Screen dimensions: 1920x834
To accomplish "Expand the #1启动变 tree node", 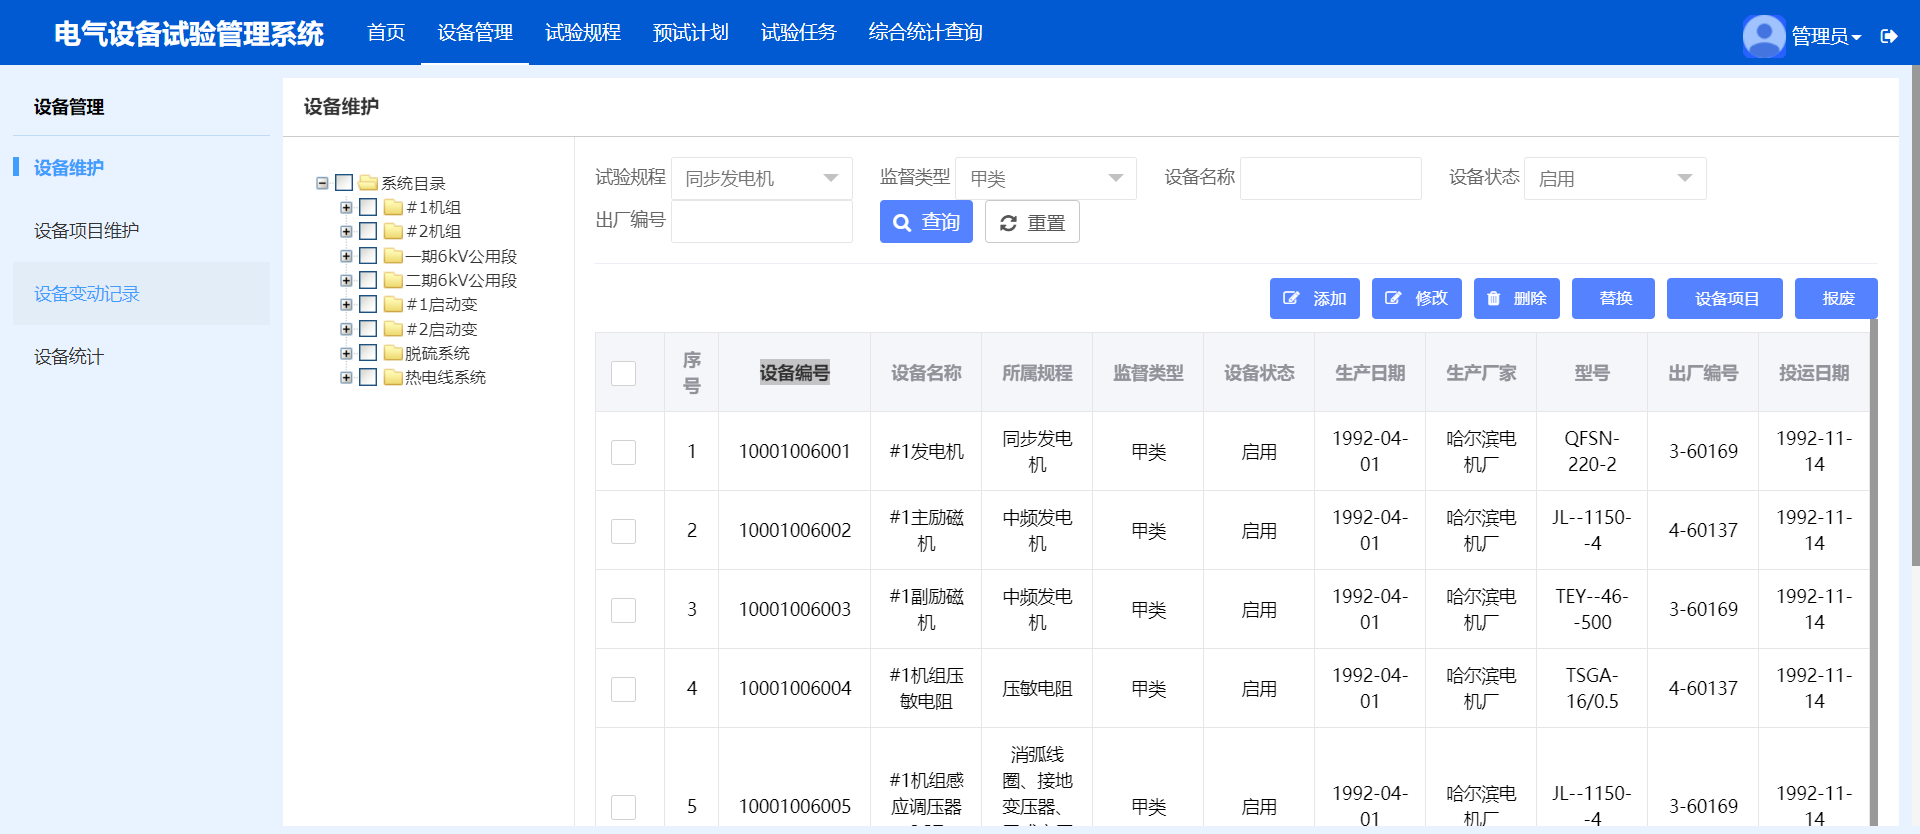I will point(346,304).
